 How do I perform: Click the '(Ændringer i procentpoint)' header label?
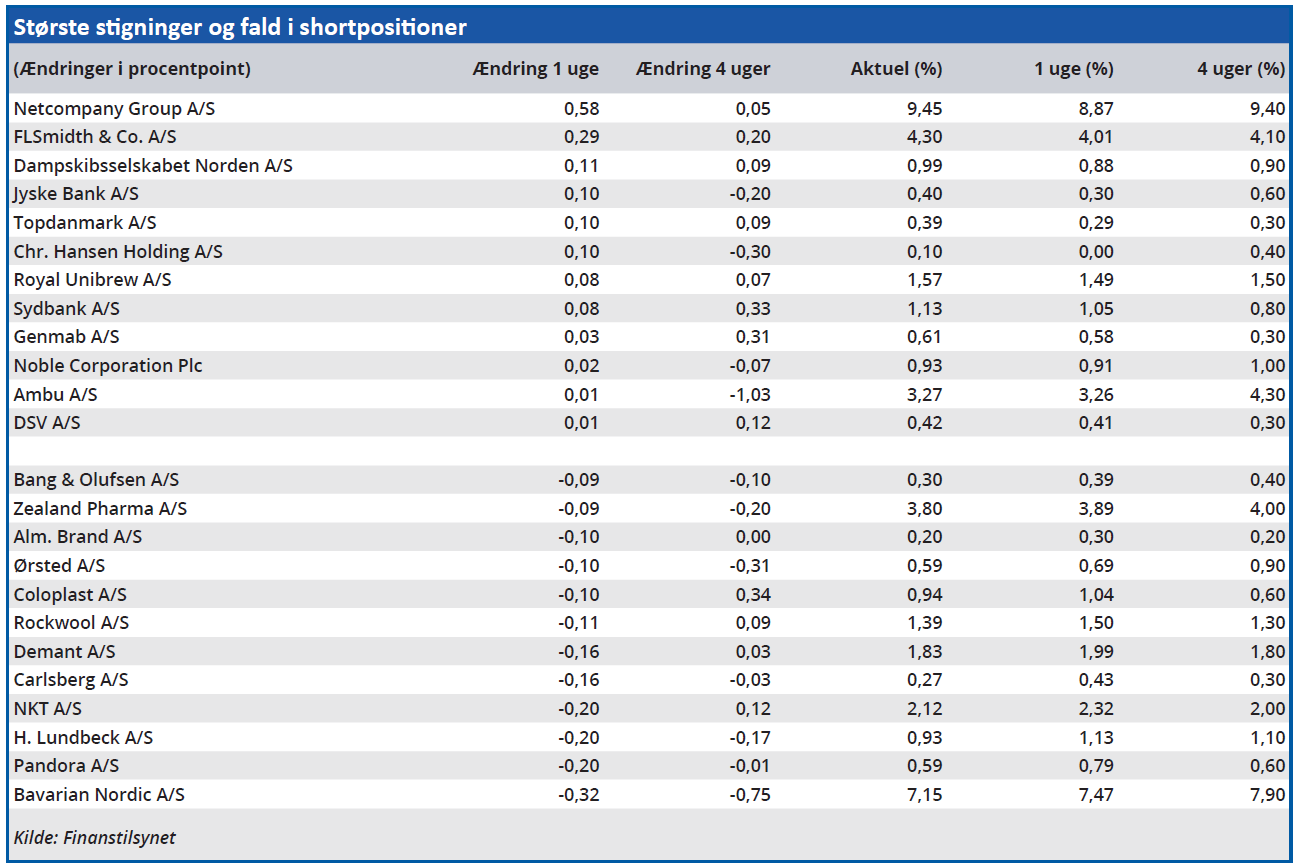pyautogui.click(x=132, y=69)
